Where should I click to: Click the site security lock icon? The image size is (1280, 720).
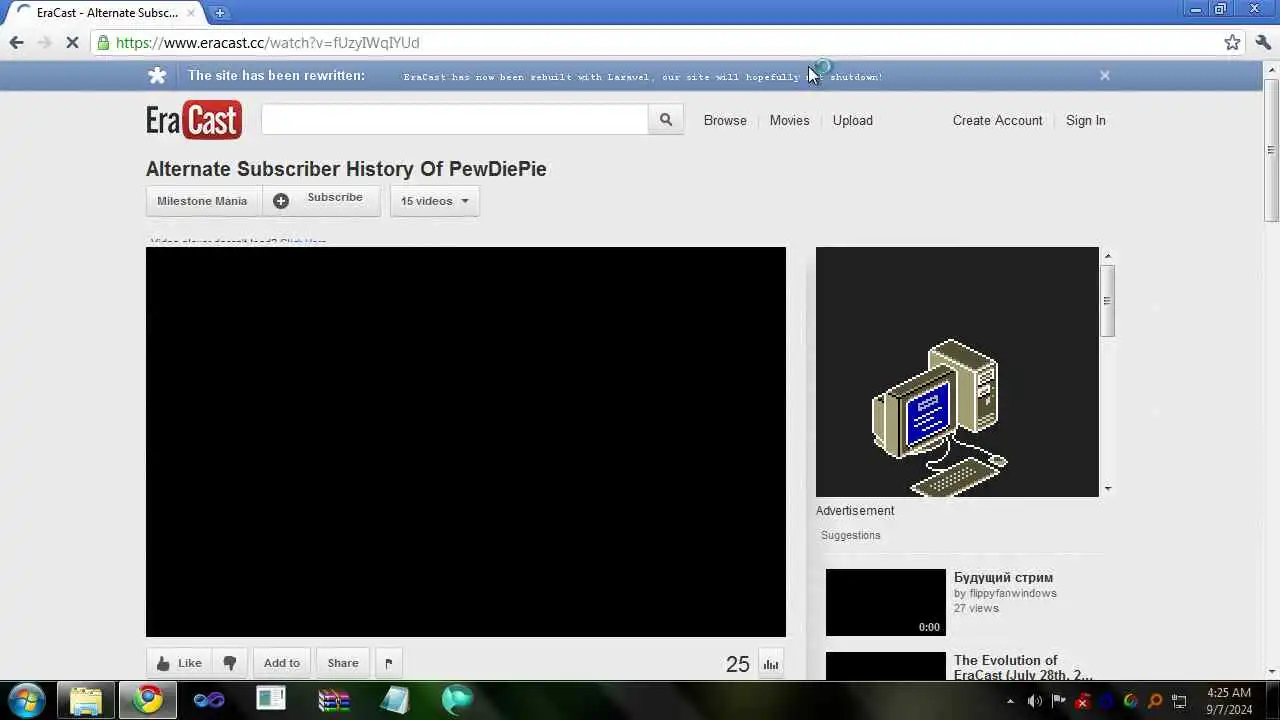coord(103,42)
